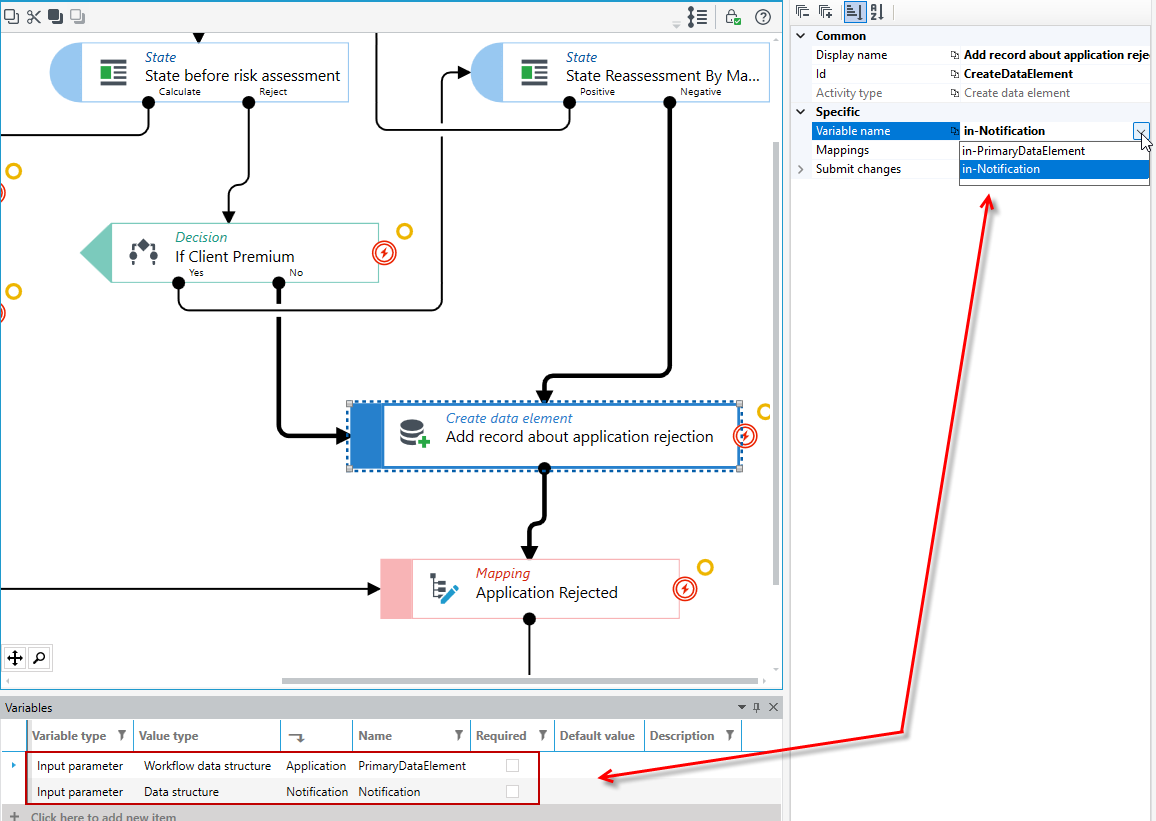Collapse the Common property section
1156x821 pixels.
click(x=801, y=35)
